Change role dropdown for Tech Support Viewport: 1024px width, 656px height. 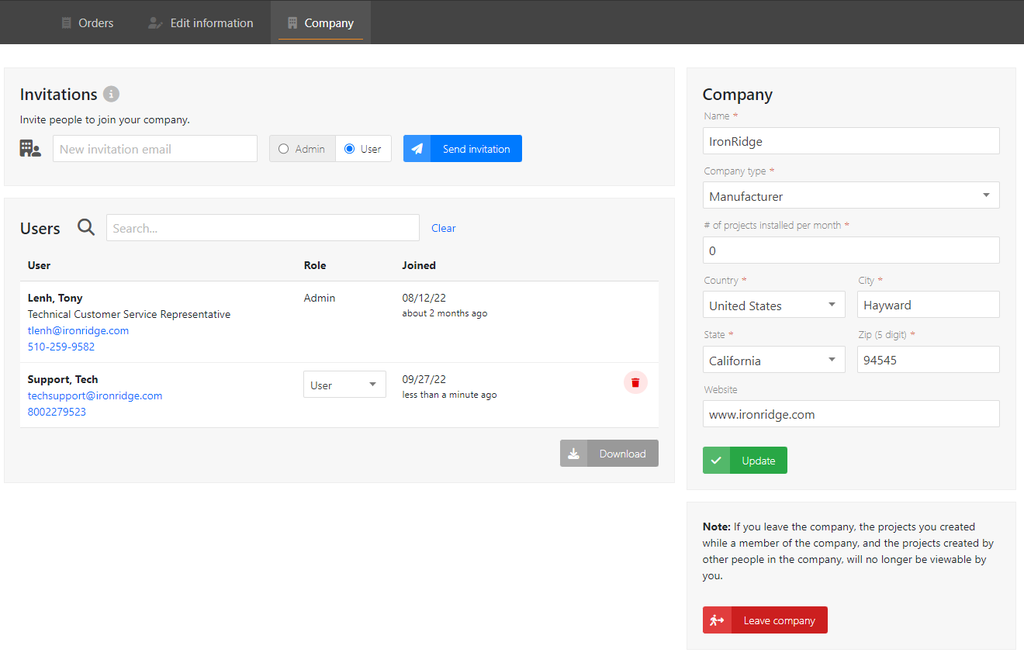click(344, 385)
